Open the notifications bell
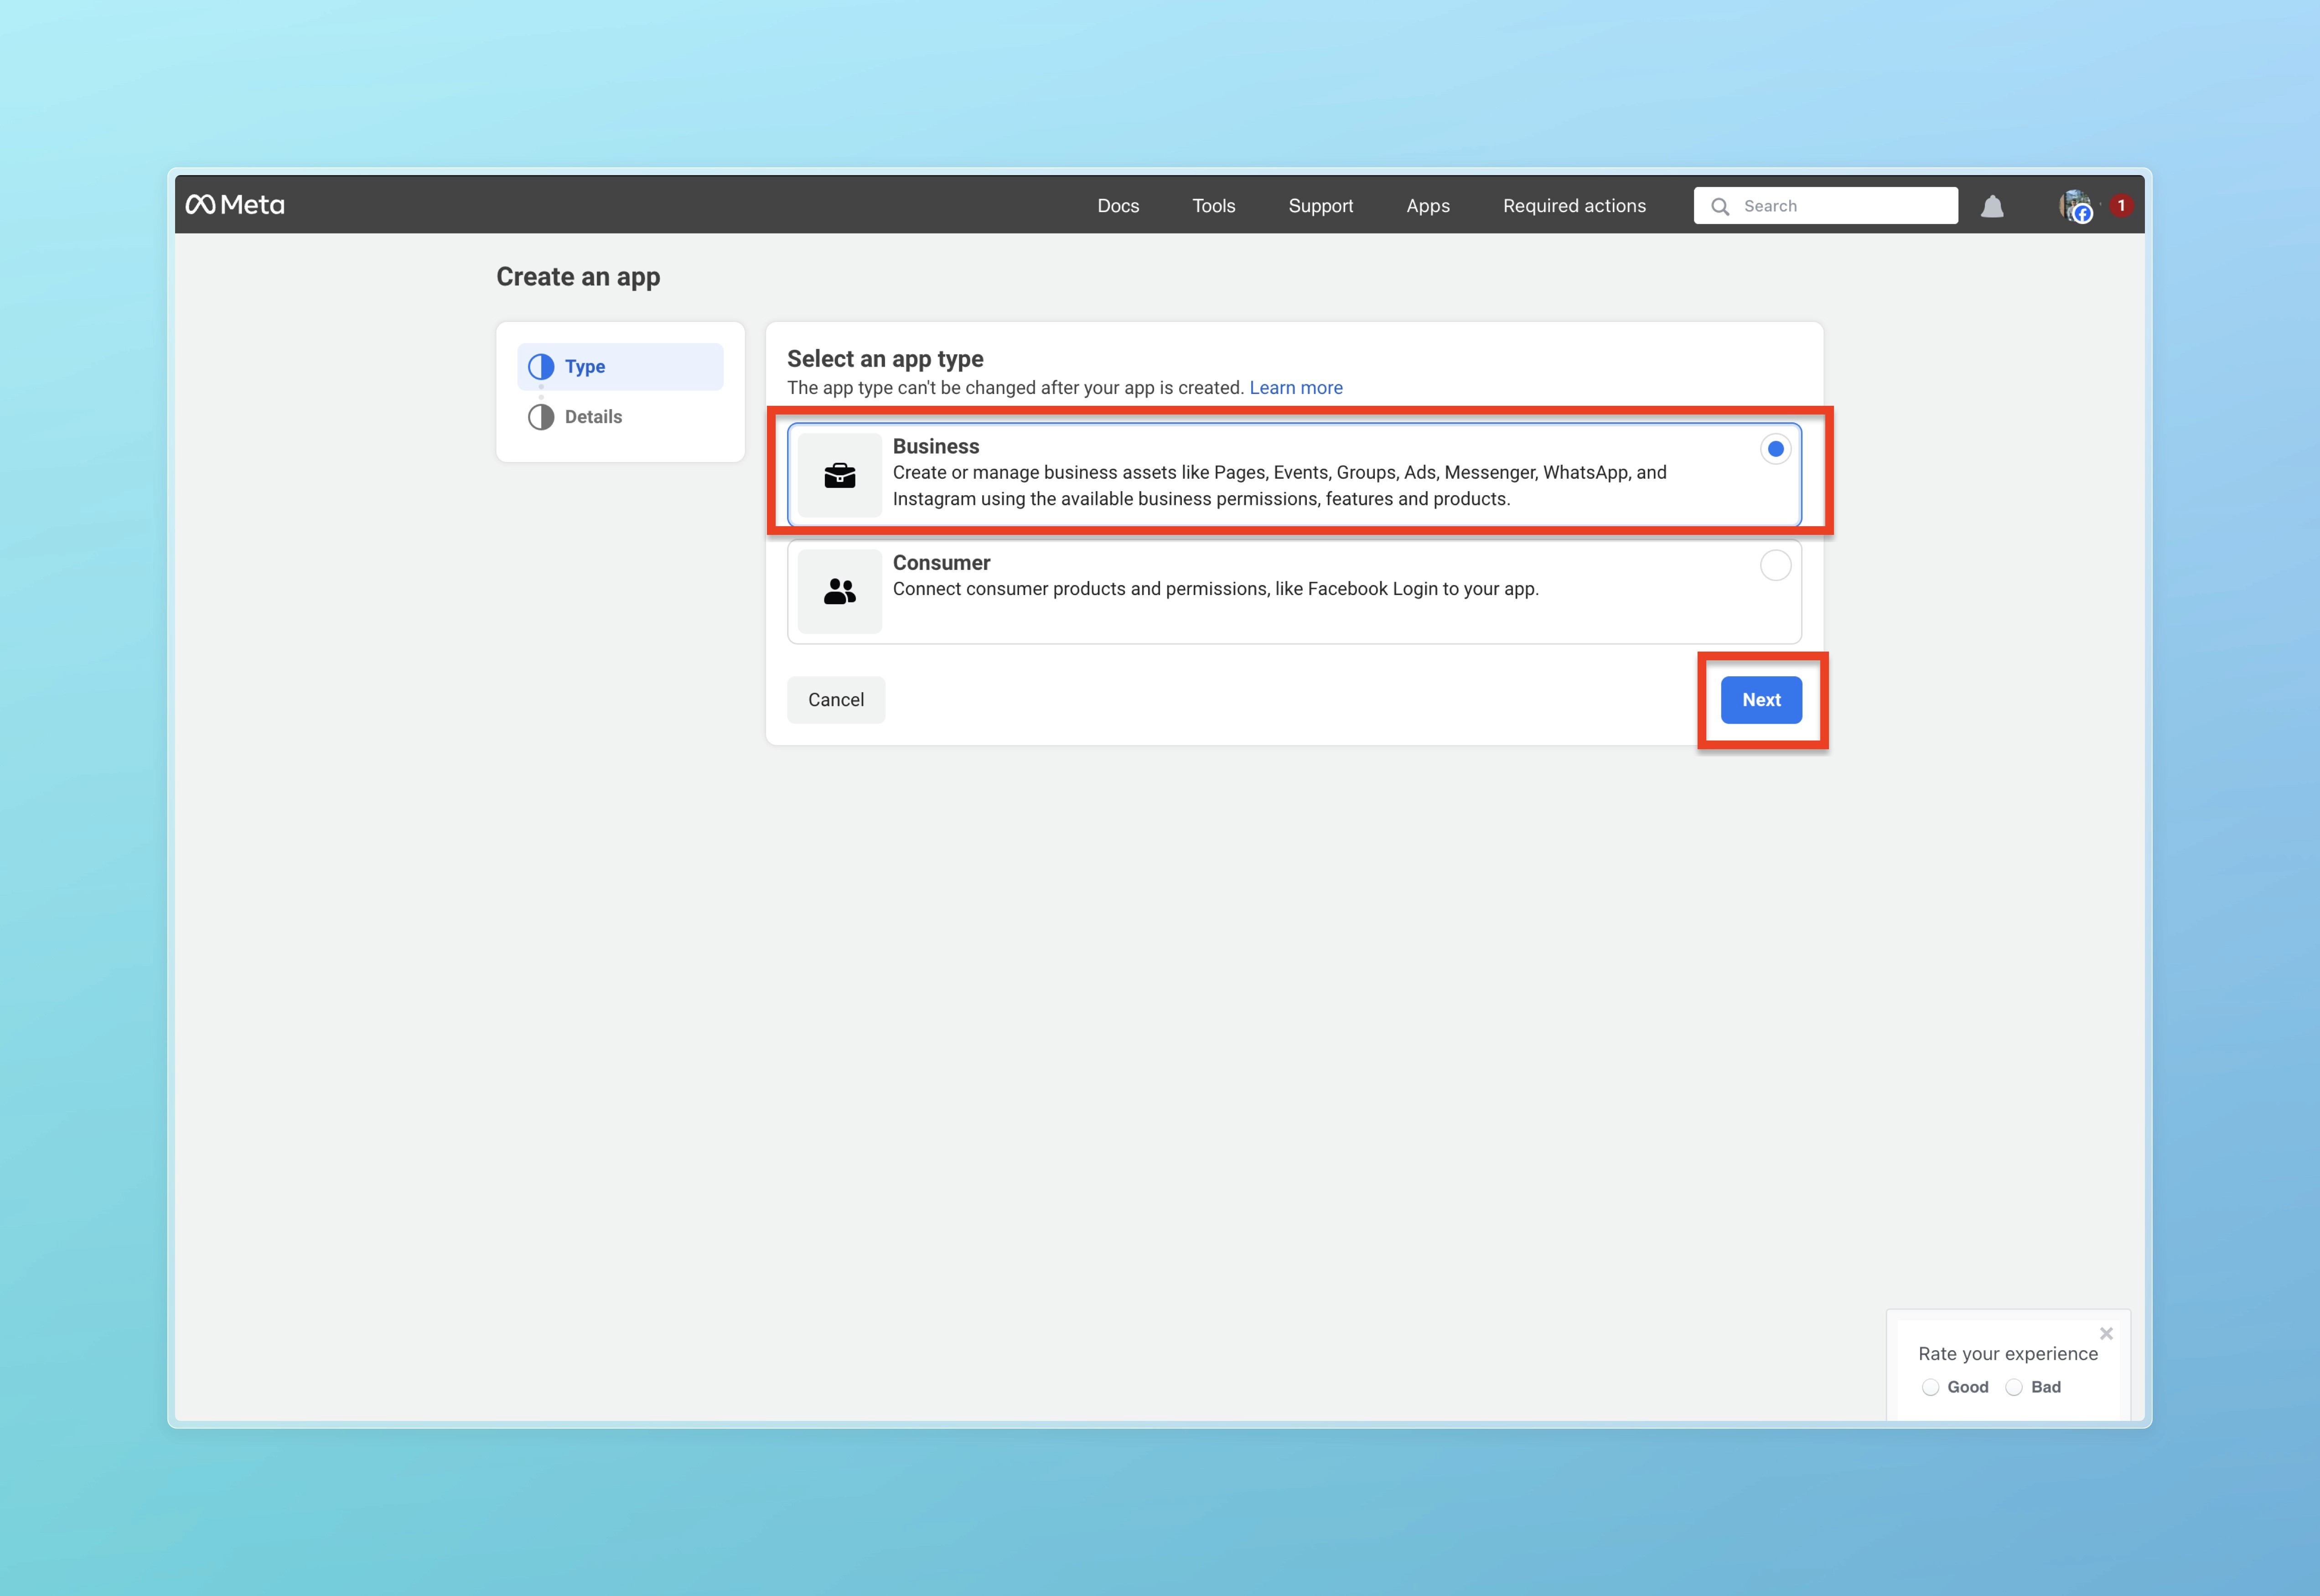 click(1992, 206)
